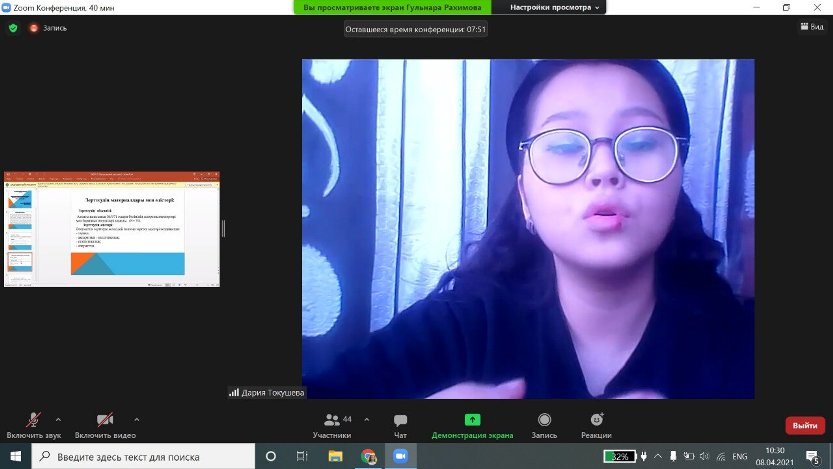Click the shared PowerPoint screen thumbnail
833x469 pixels.
pyautogui.click(x=112, y=230)
